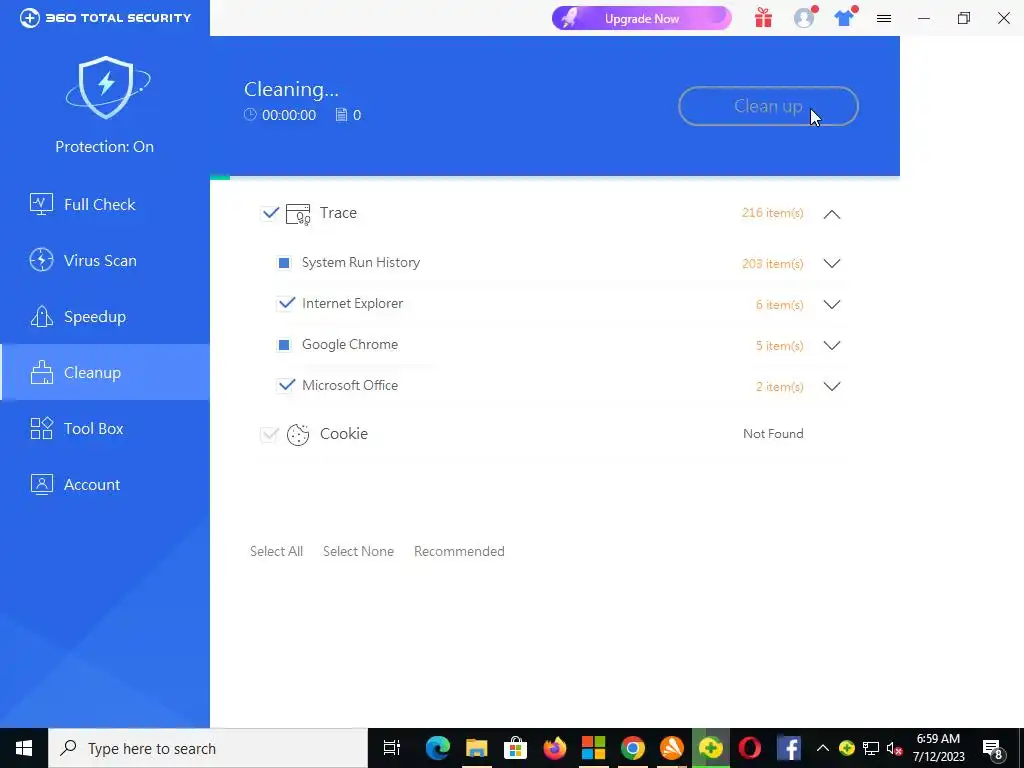Open Facebook app from the taskbar
Viewport: 1024px width, 768px height.
tap(789, 748)
